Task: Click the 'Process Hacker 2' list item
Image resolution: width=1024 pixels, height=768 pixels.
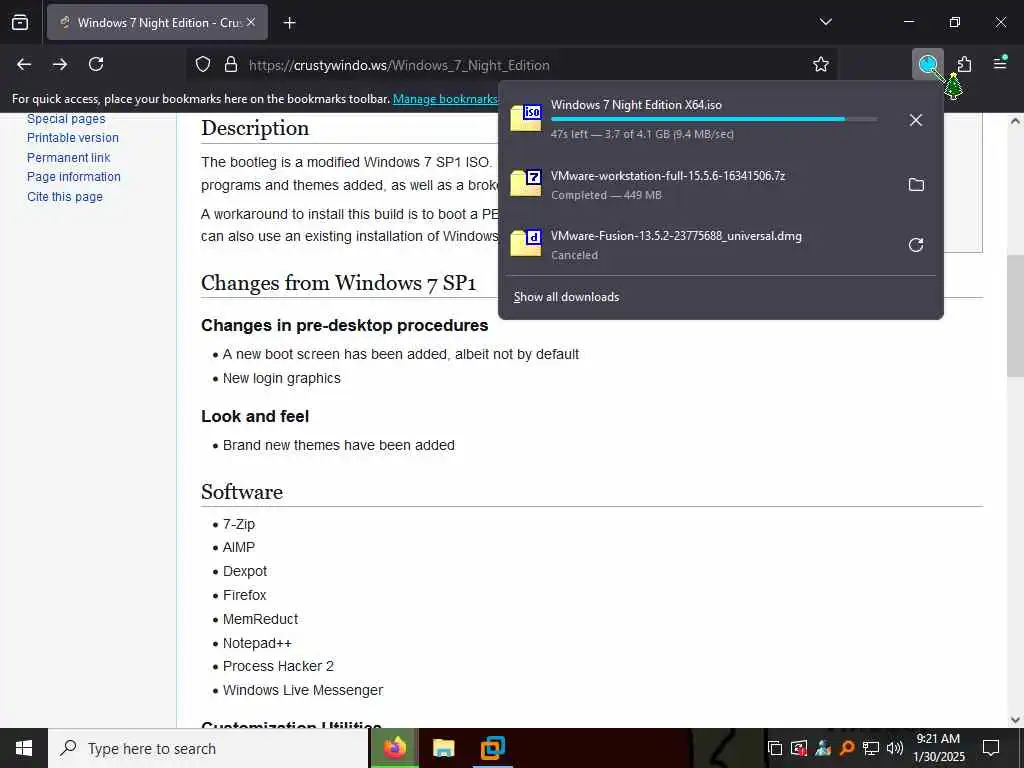Action: click(x=278, y=666)
